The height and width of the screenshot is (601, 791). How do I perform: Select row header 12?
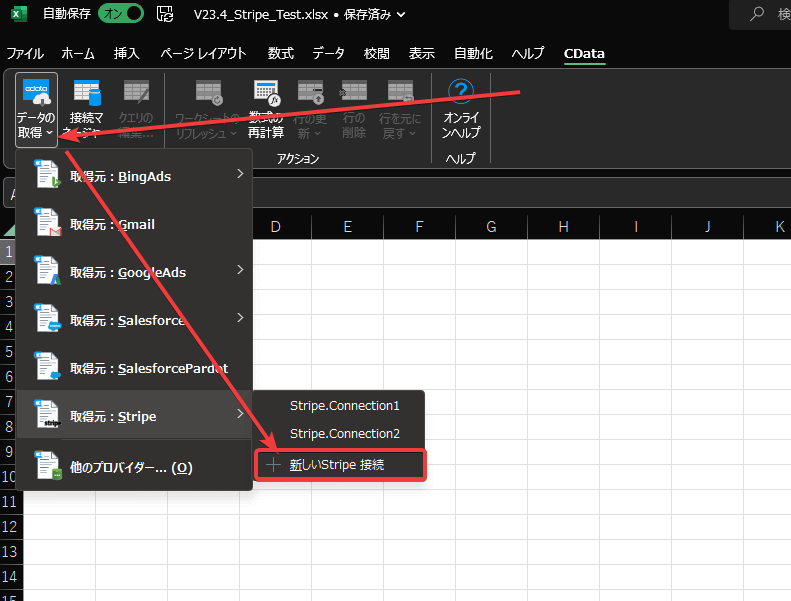click(10, 527)
